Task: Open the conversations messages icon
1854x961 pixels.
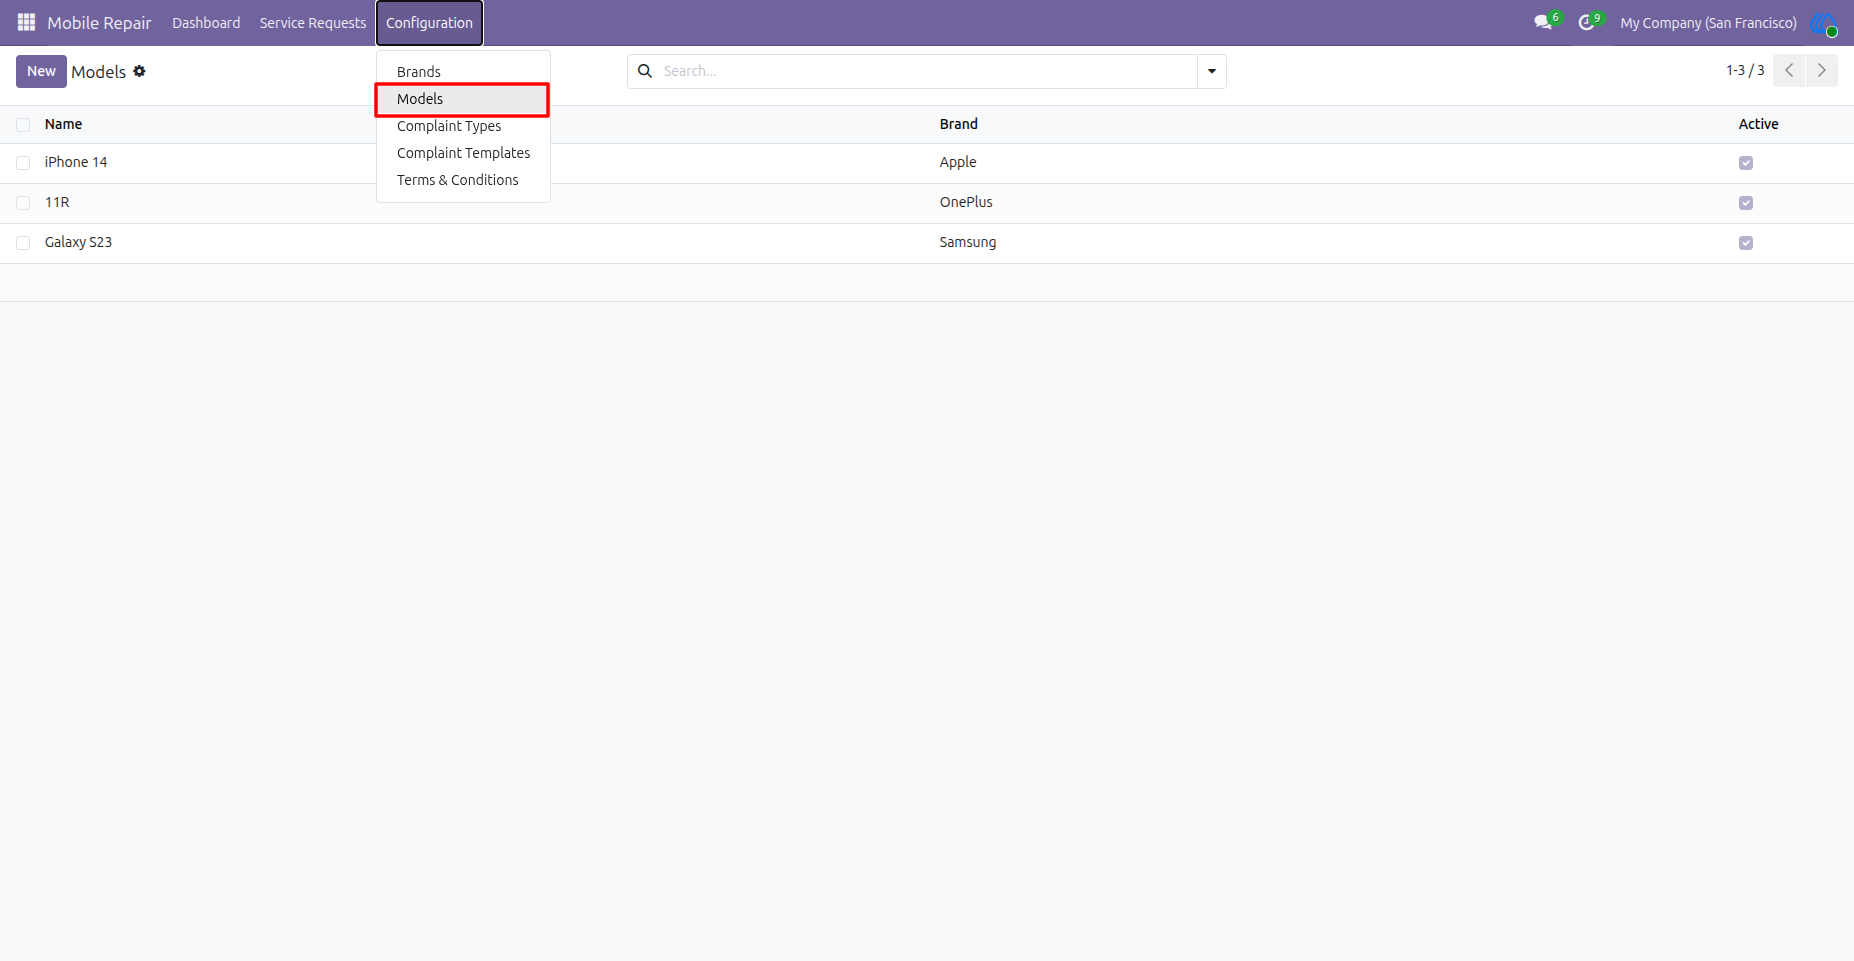Action: (1543, 22)
